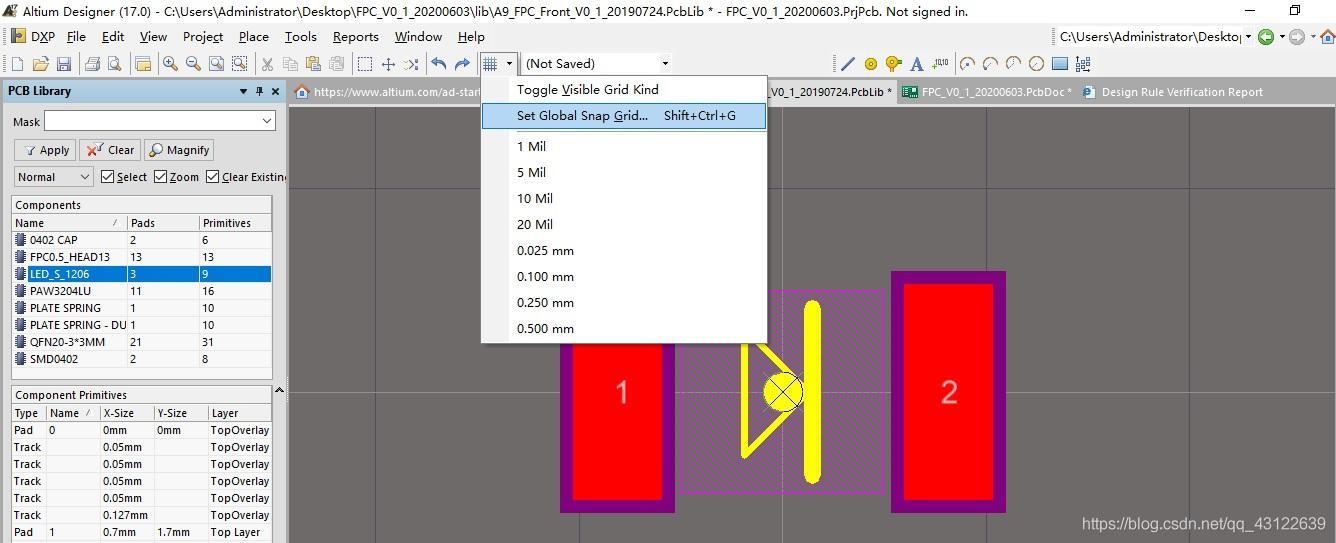Image resolution: width=1336 pixels, height=543 pixels.
Task: Click the Zoom Out magnifier icon
Action: click(193, 64)
